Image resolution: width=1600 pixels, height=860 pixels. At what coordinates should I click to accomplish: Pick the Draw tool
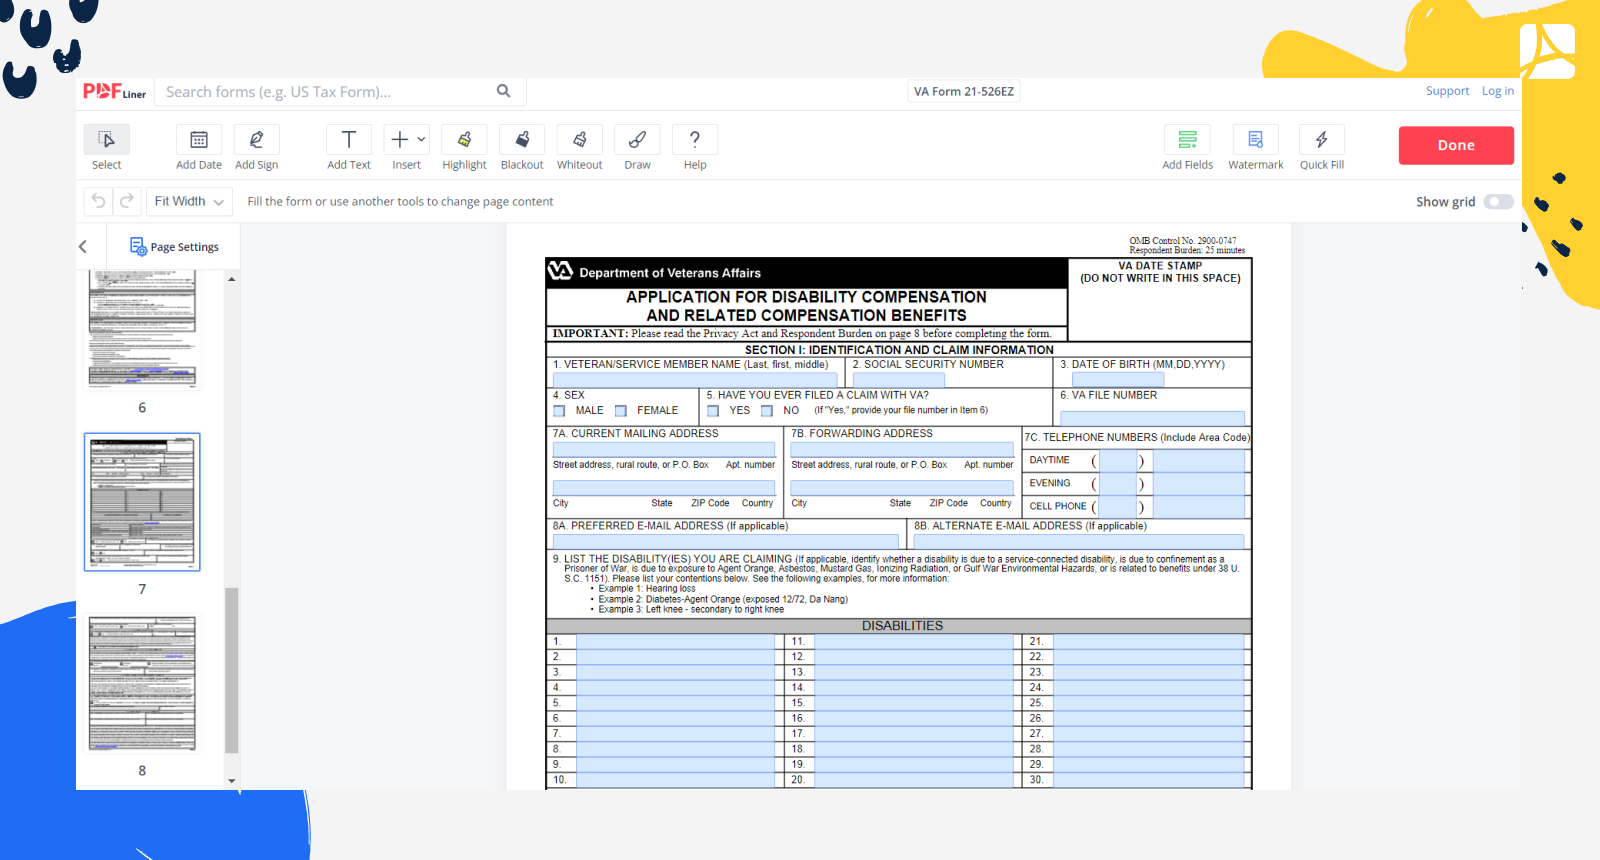637,140
